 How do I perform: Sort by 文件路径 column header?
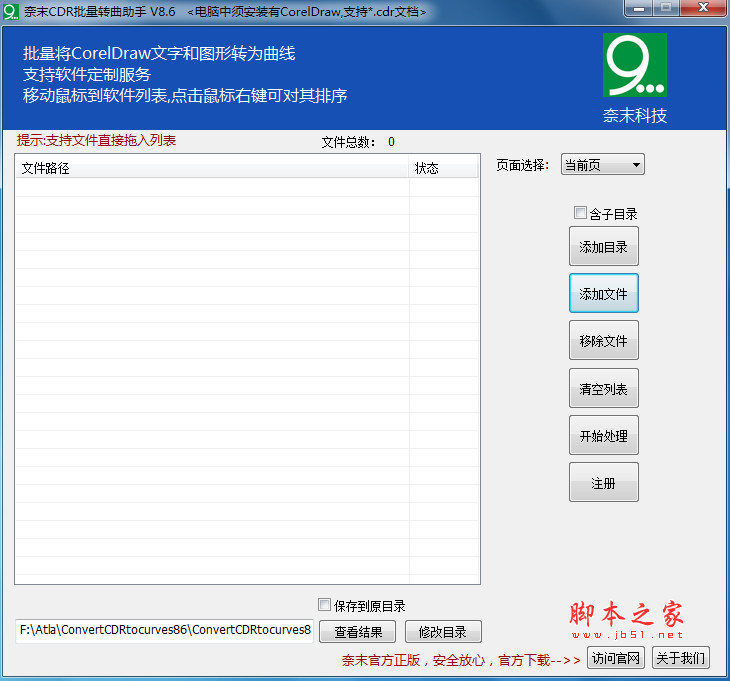pyautogui.click(x=212, y=168)
